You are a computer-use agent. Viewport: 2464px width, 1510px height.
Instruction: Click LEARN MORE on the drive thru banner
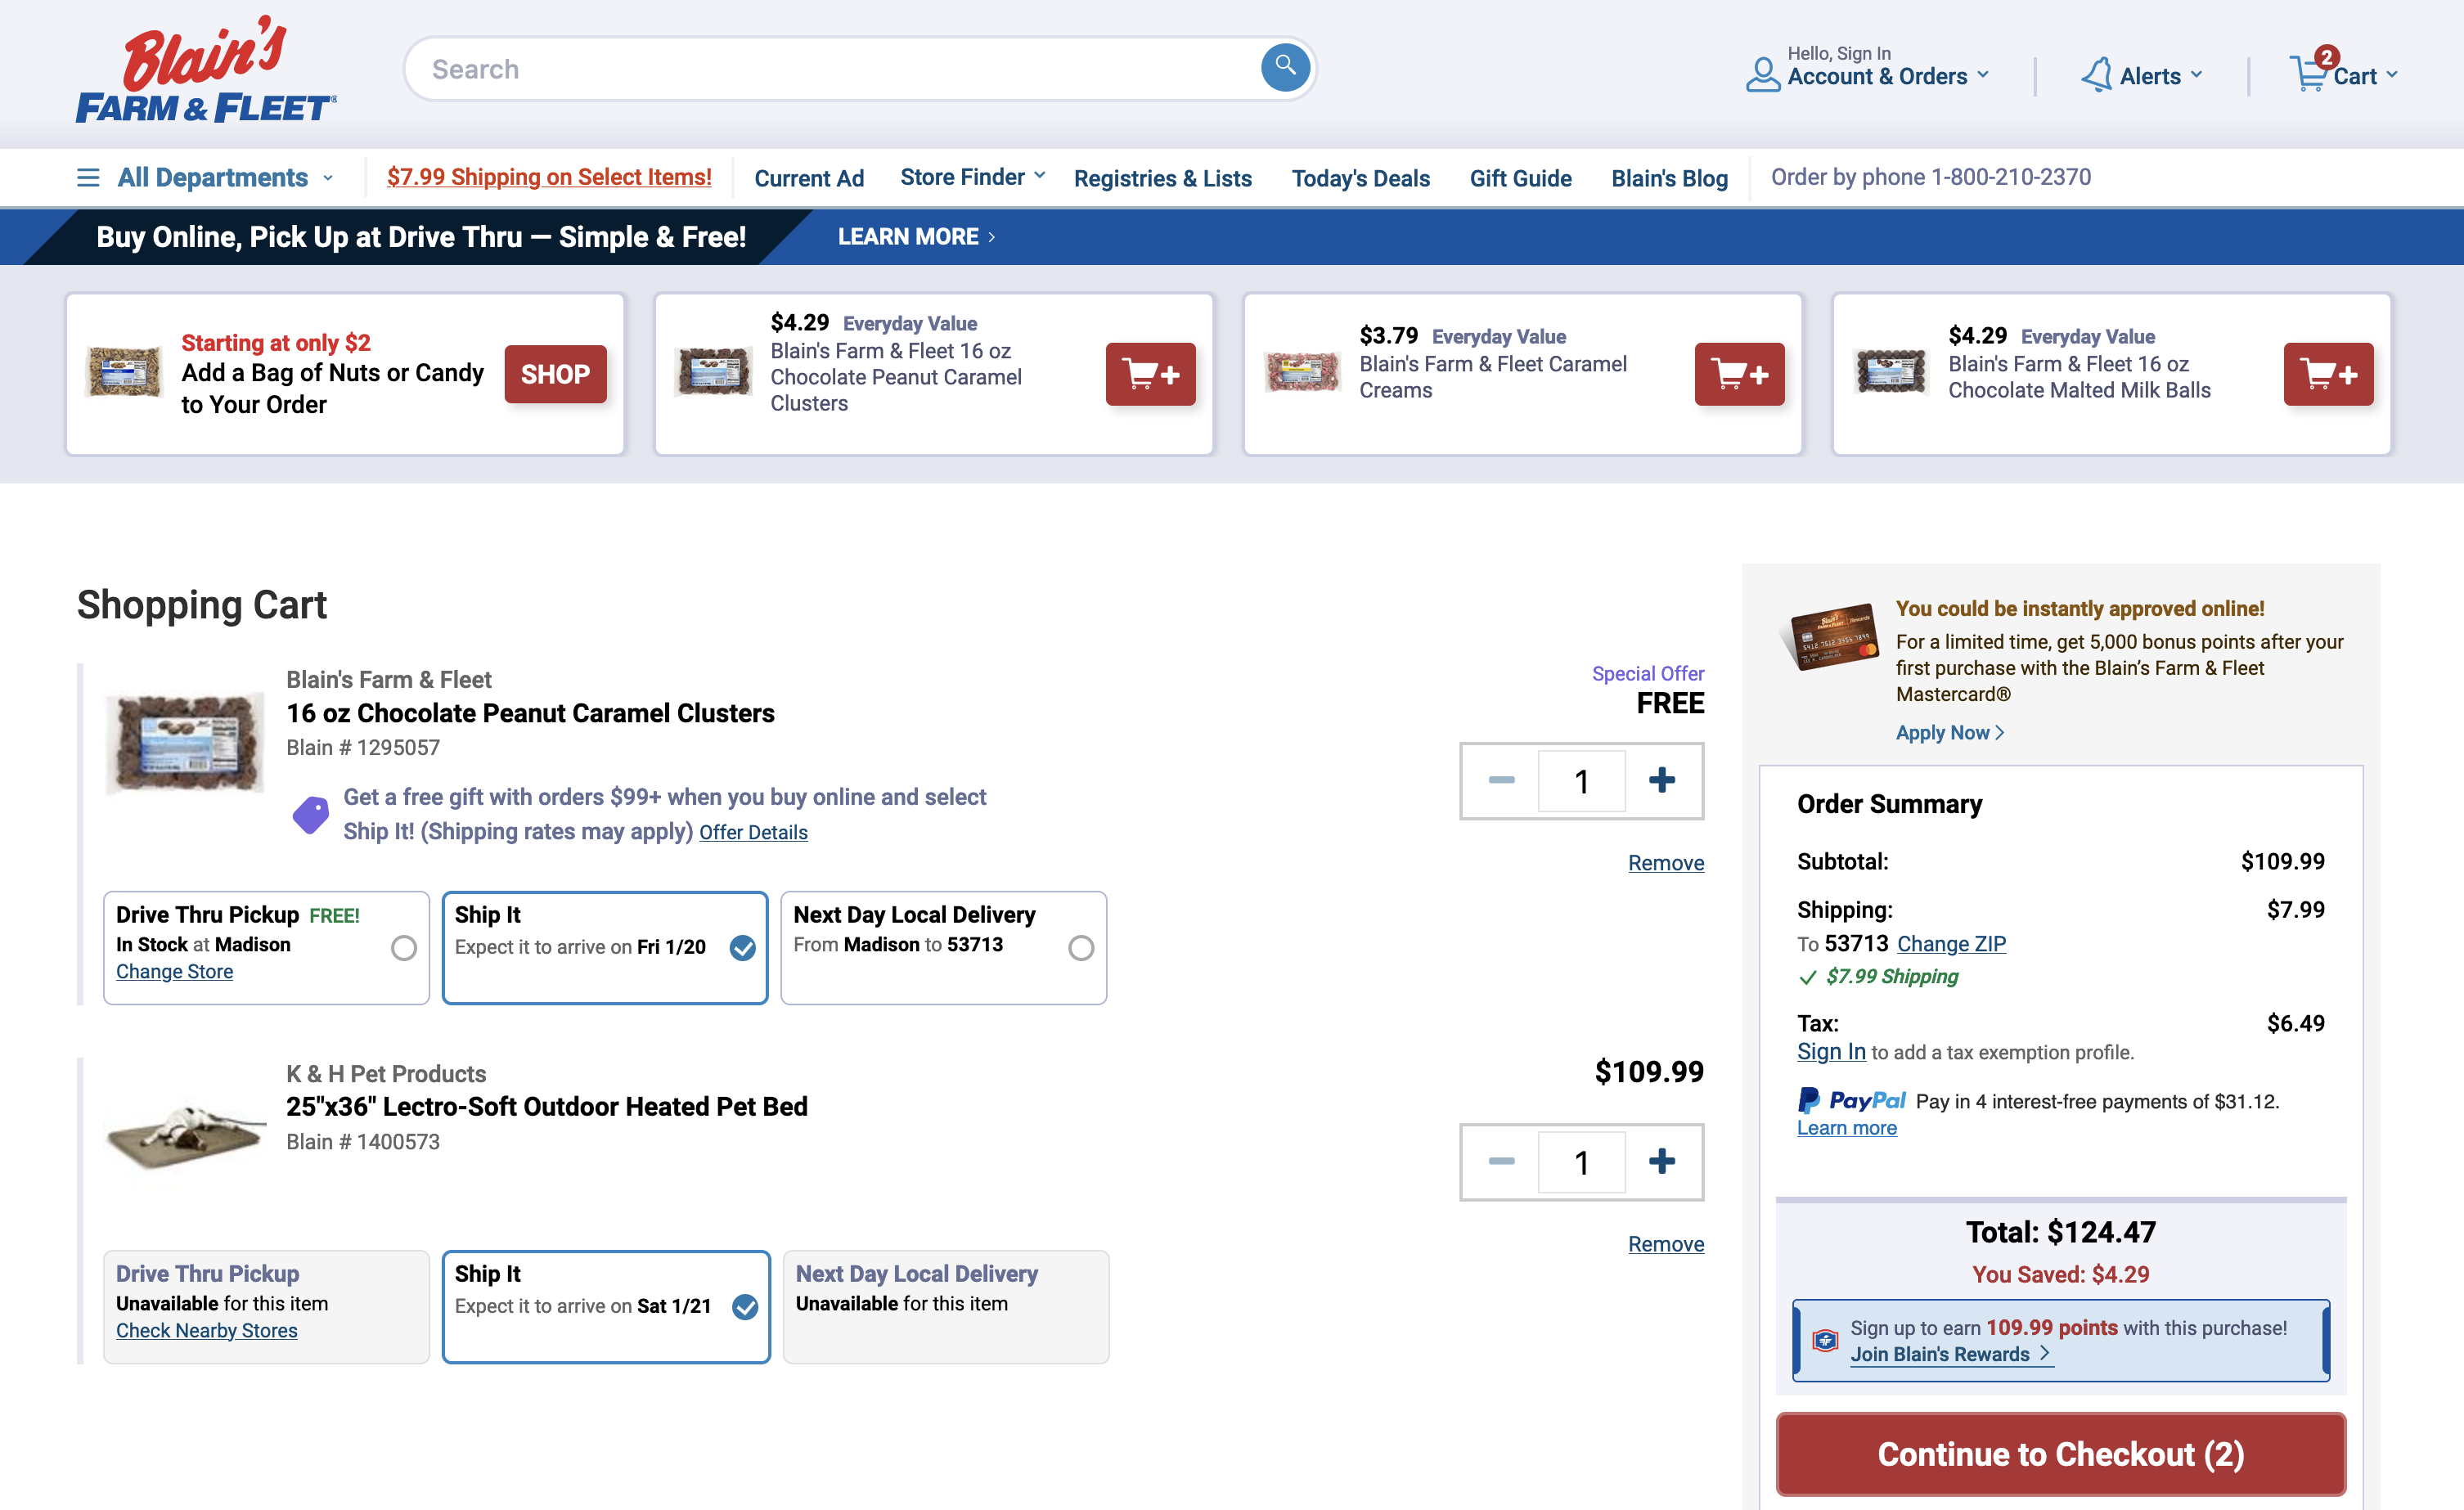pos(916,237)
